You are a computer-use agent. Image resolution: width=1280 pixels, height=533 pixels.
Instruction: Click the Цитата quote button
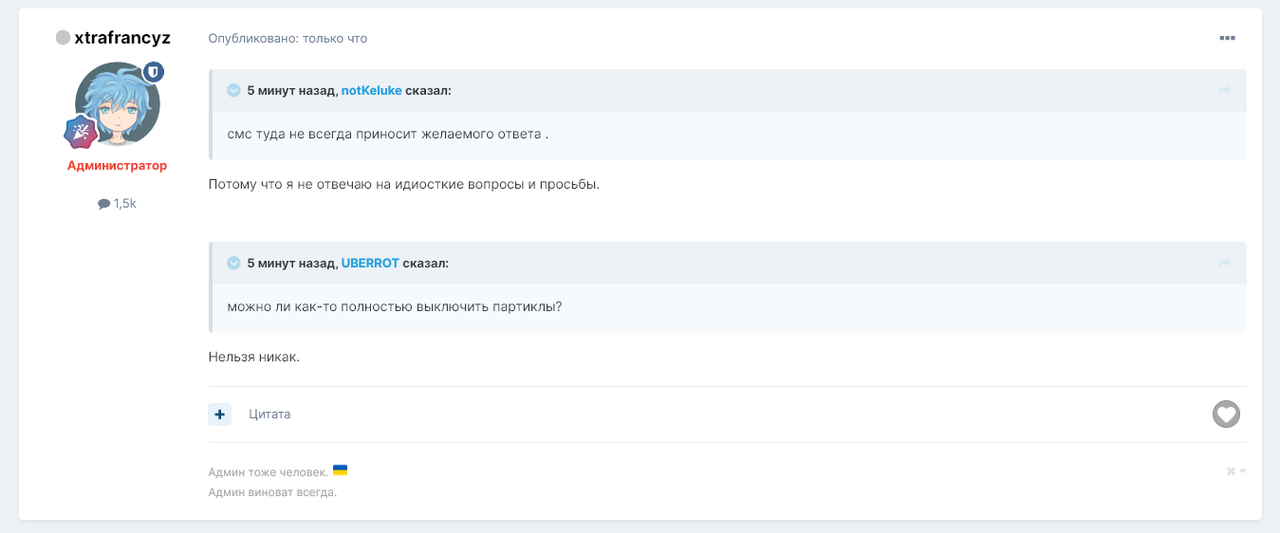click(270, 414)
